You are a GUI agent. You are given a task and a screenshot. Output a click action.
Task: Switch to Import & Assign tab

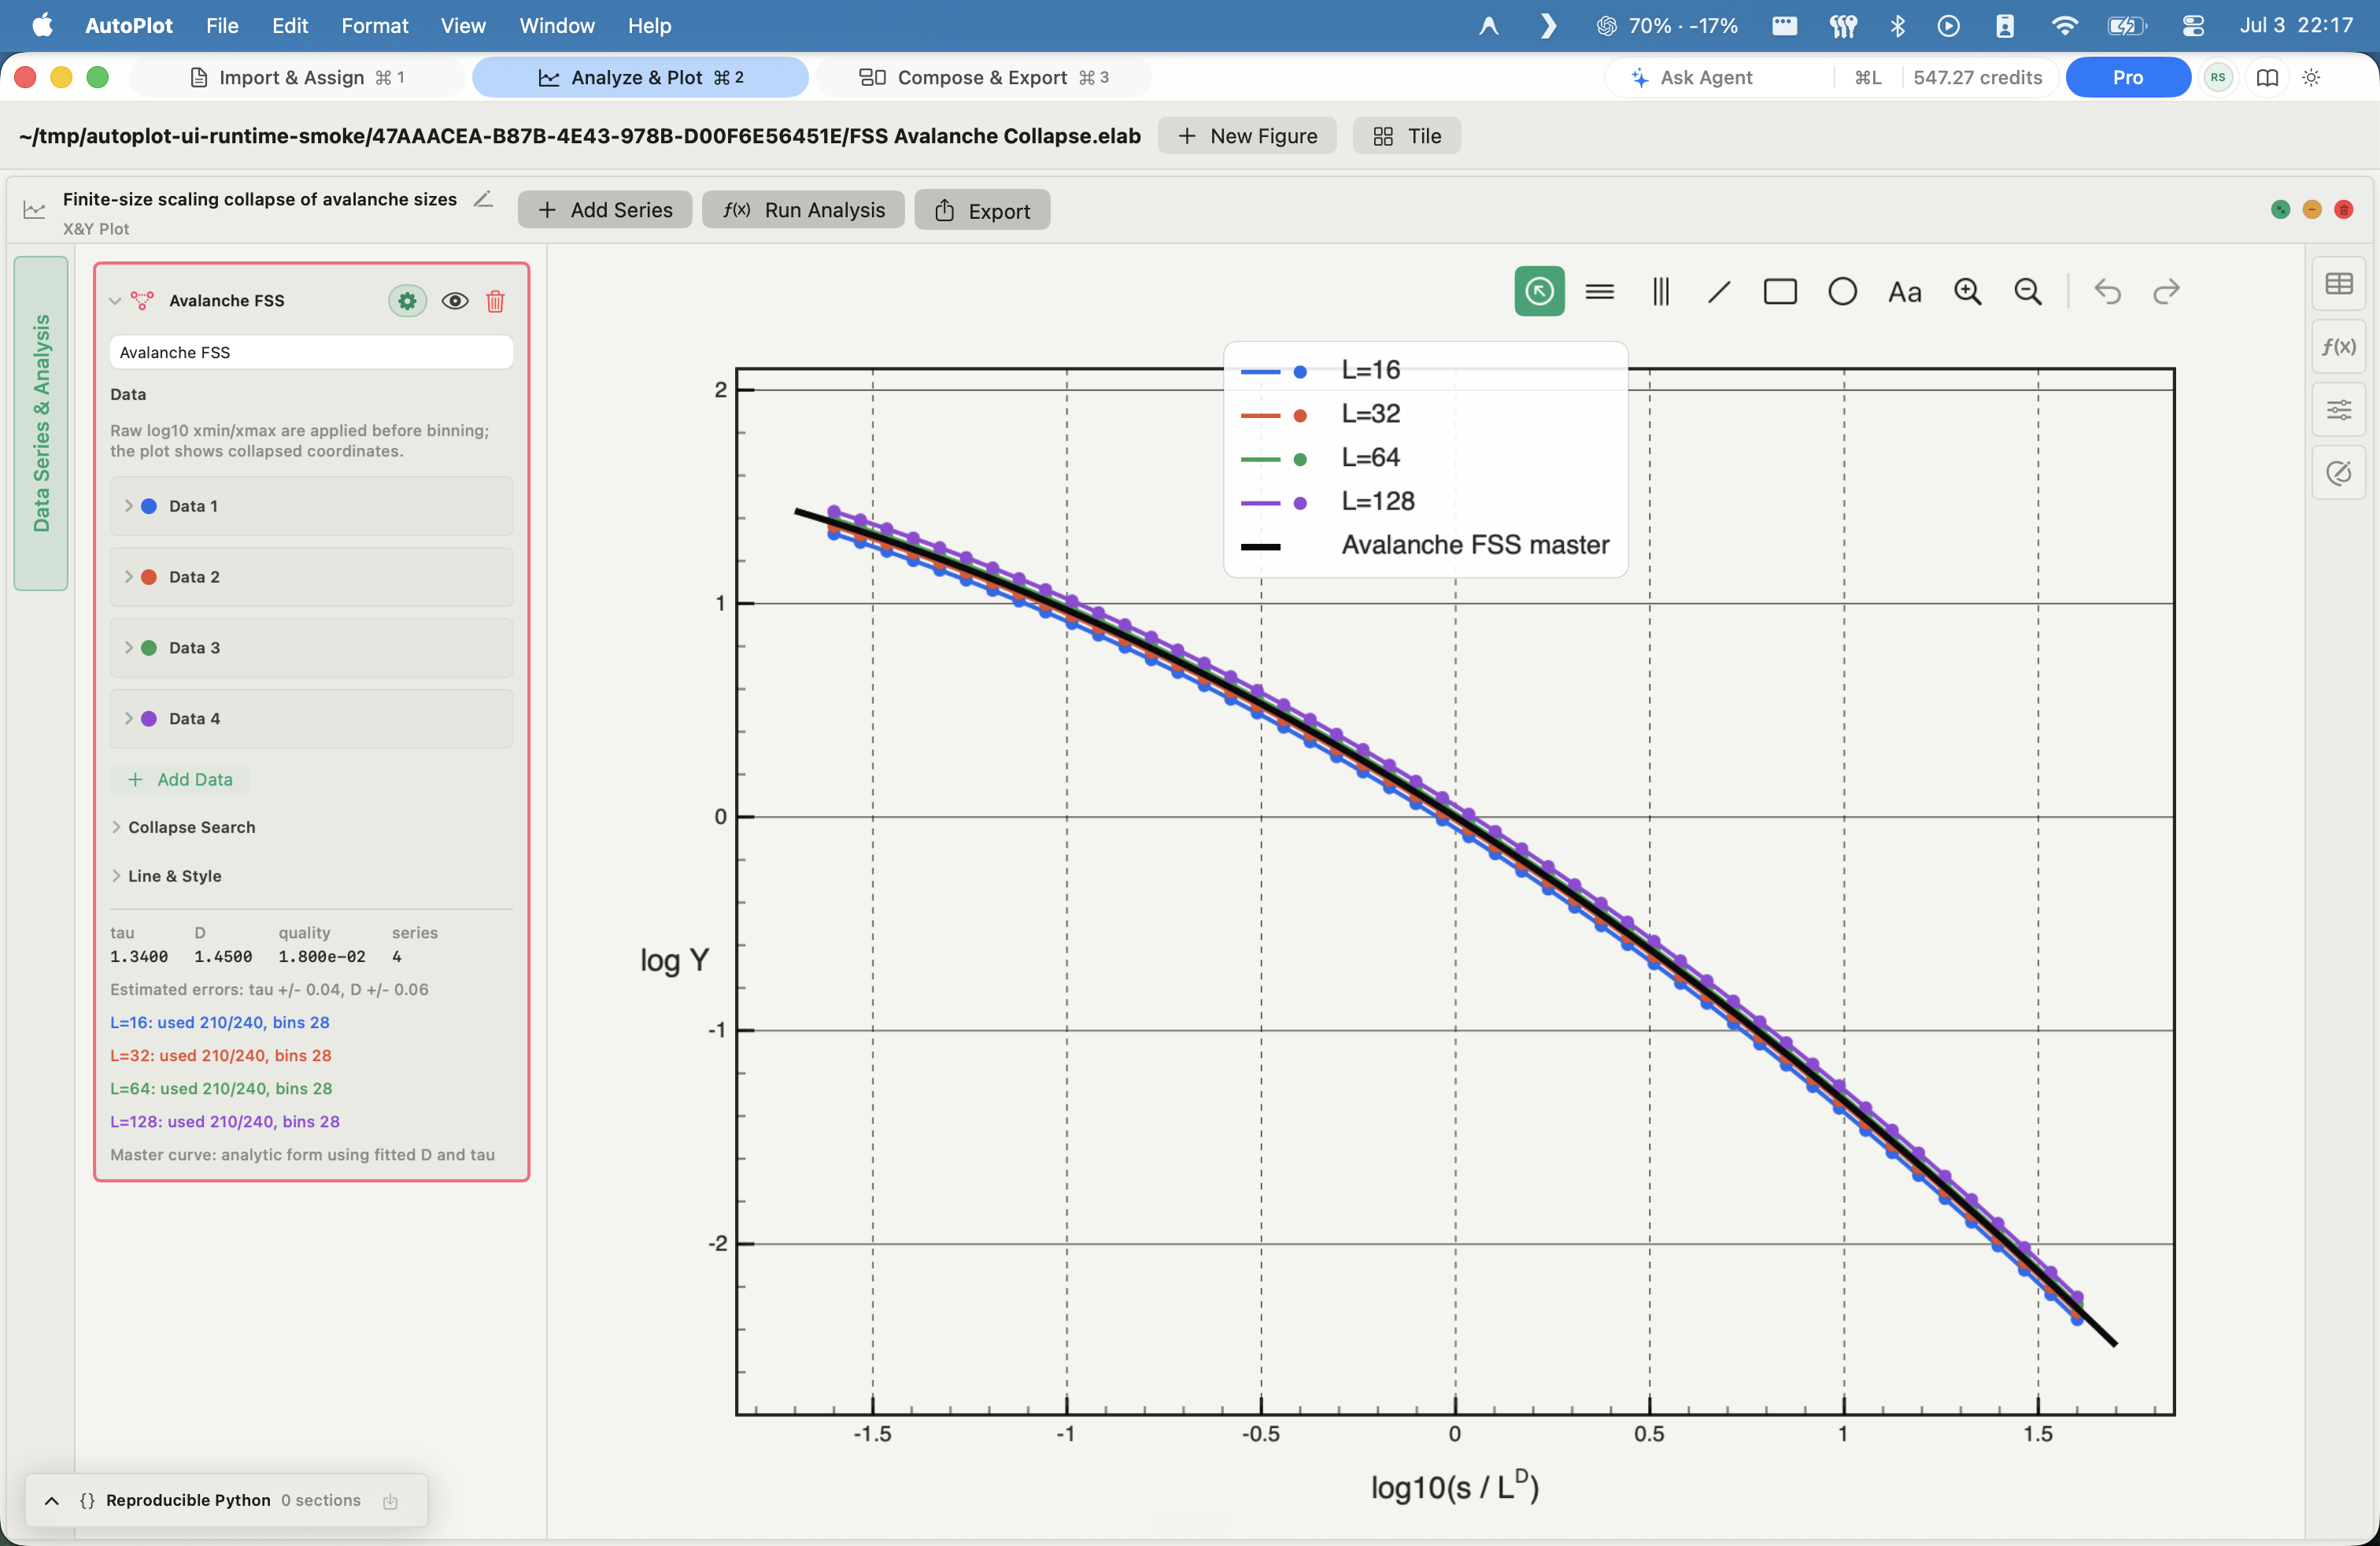(x=297, y=77)
